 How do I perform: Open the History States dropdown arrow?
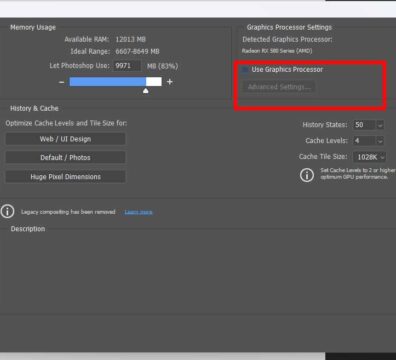380,125
